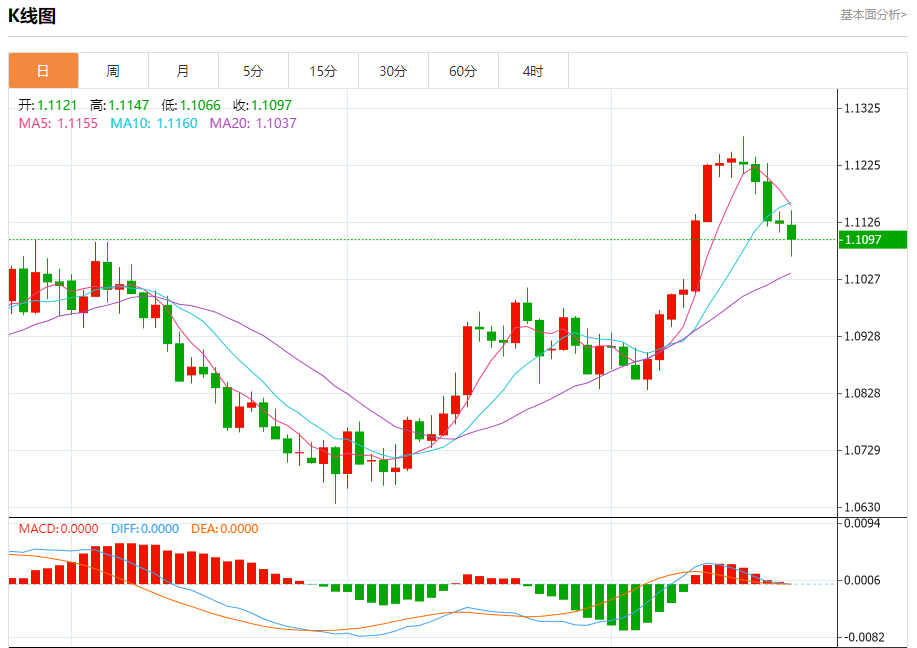917x648 pixels.
Task: Click the 0.0006 MACD axis label
Action: [x=862, y=580]
